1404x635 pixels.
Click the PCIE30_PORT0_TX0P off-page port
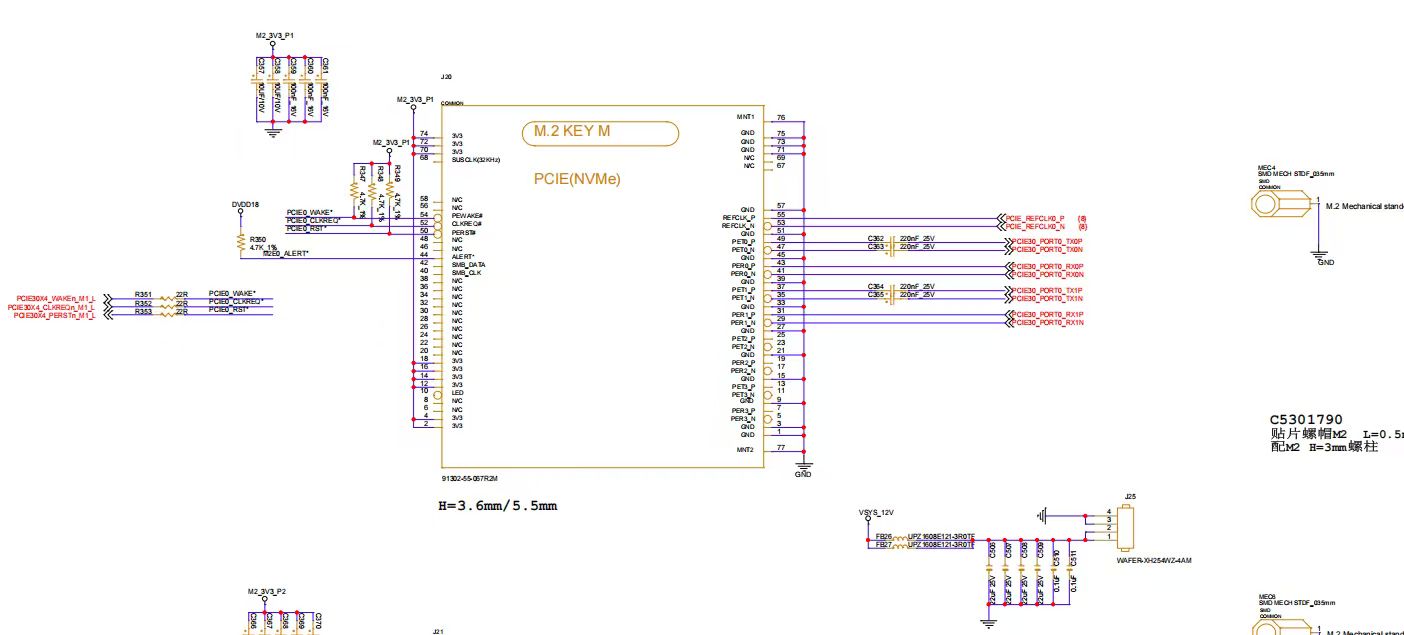tap(1046, 241)
